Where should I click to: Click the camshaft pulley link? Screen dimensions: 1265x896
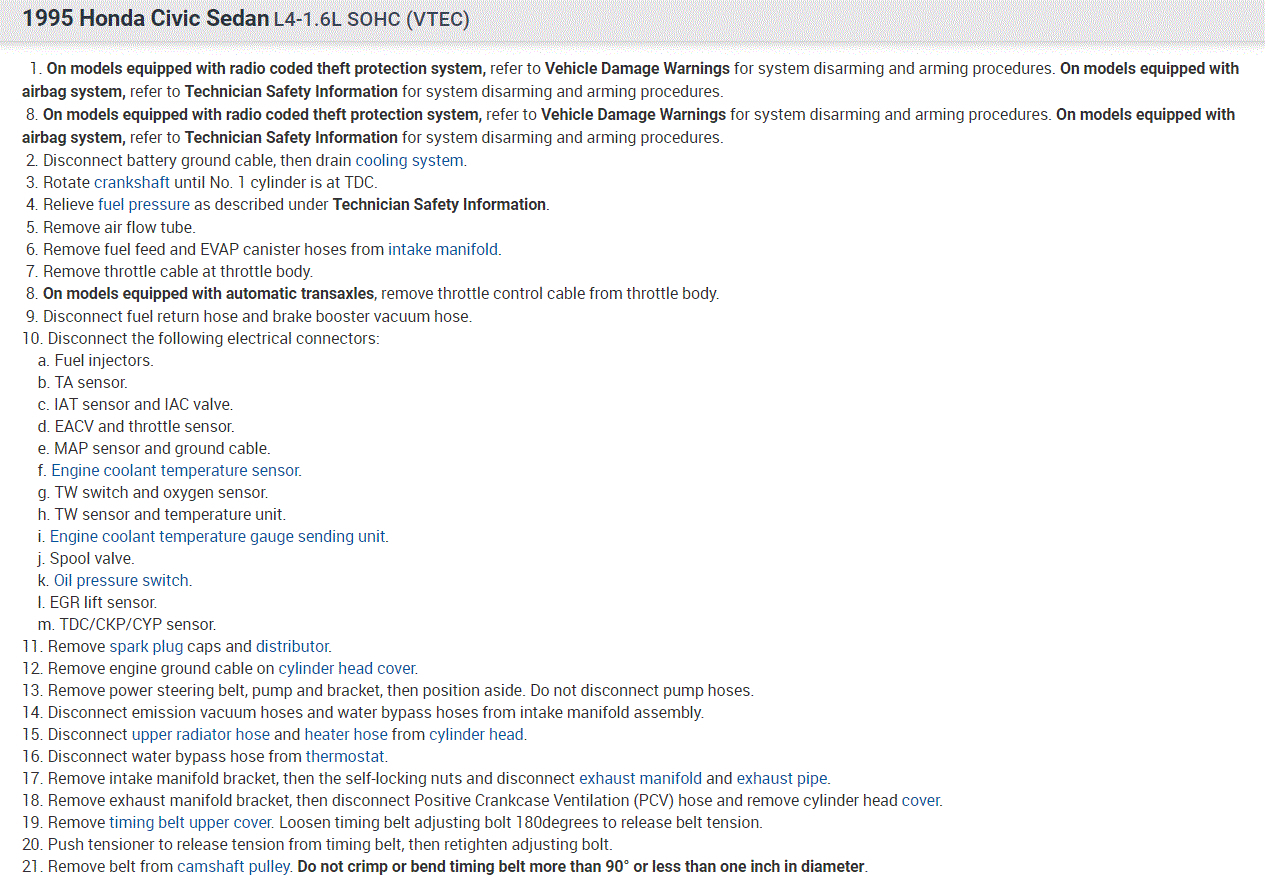click(234, 866)
